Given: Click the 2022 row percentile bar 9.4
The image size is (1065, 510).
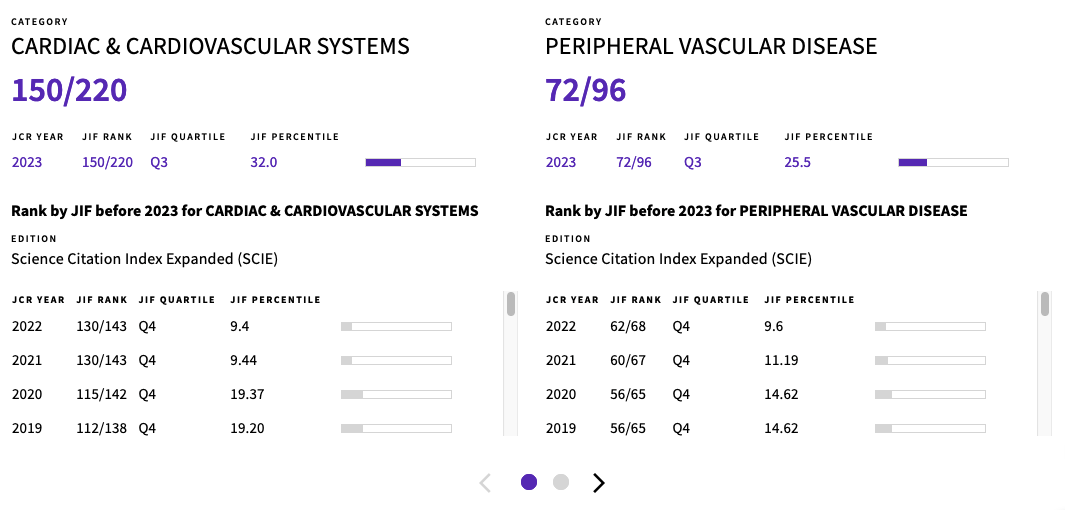Looking at the screenshot, I should (396, 327).
